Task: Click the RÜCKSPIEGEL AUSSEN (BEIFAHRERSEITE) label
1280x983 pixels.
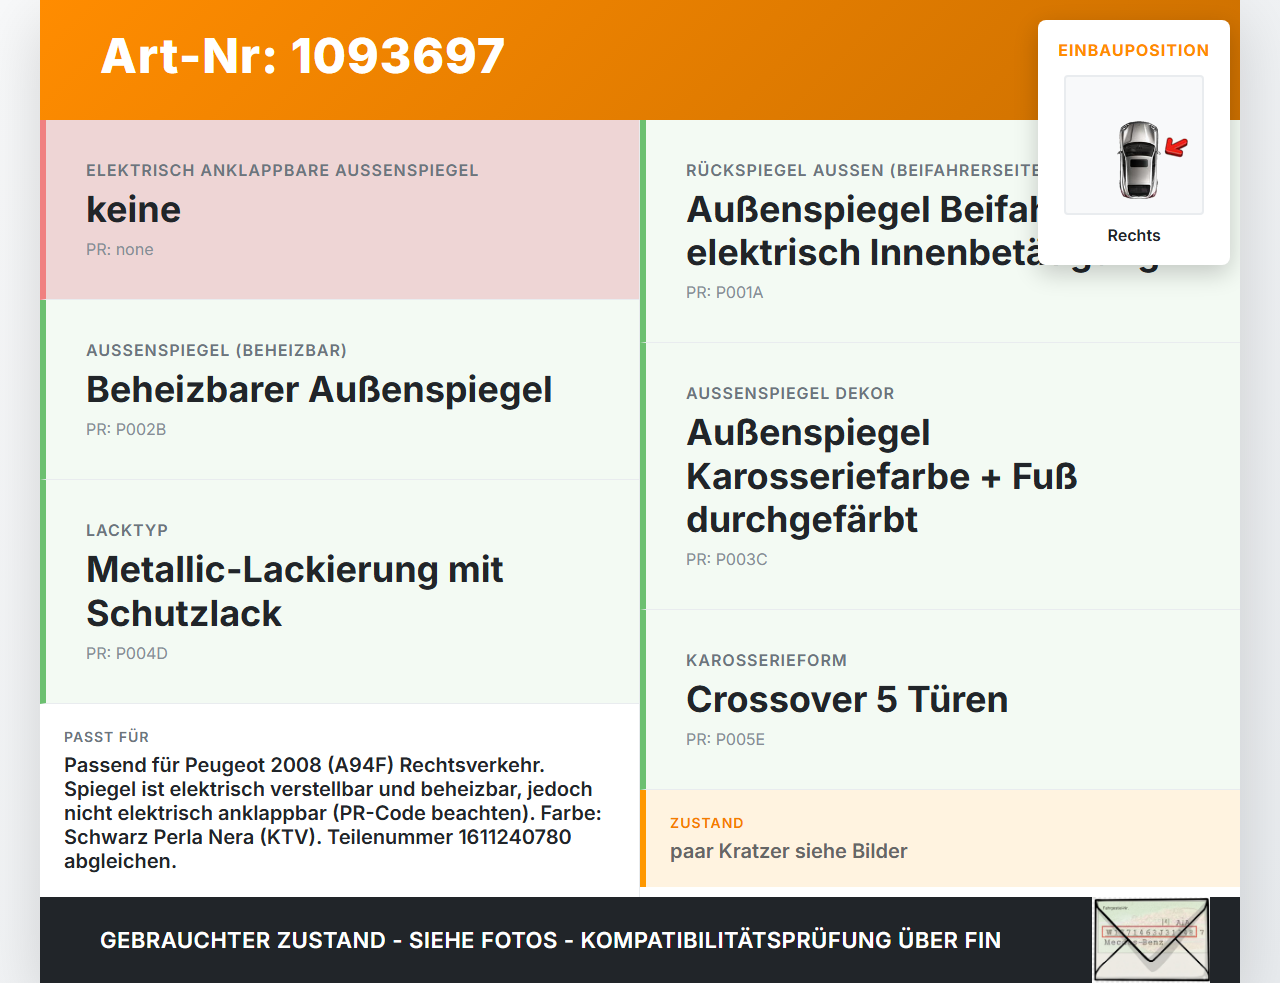Action: tap(862, 170)
